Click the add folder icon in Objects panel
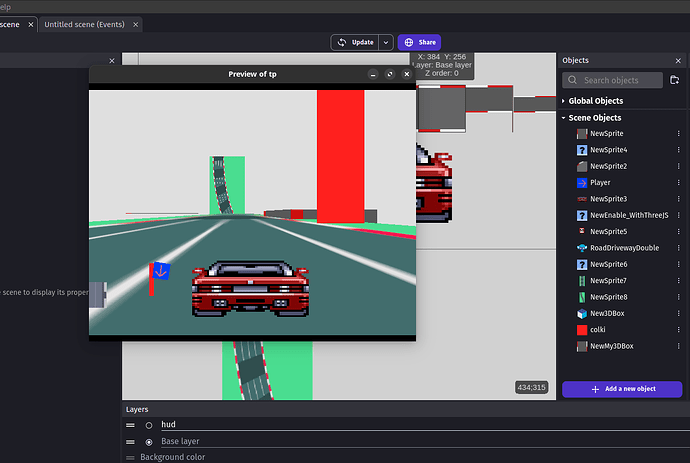Screen dimensions: 690x463 674,80
